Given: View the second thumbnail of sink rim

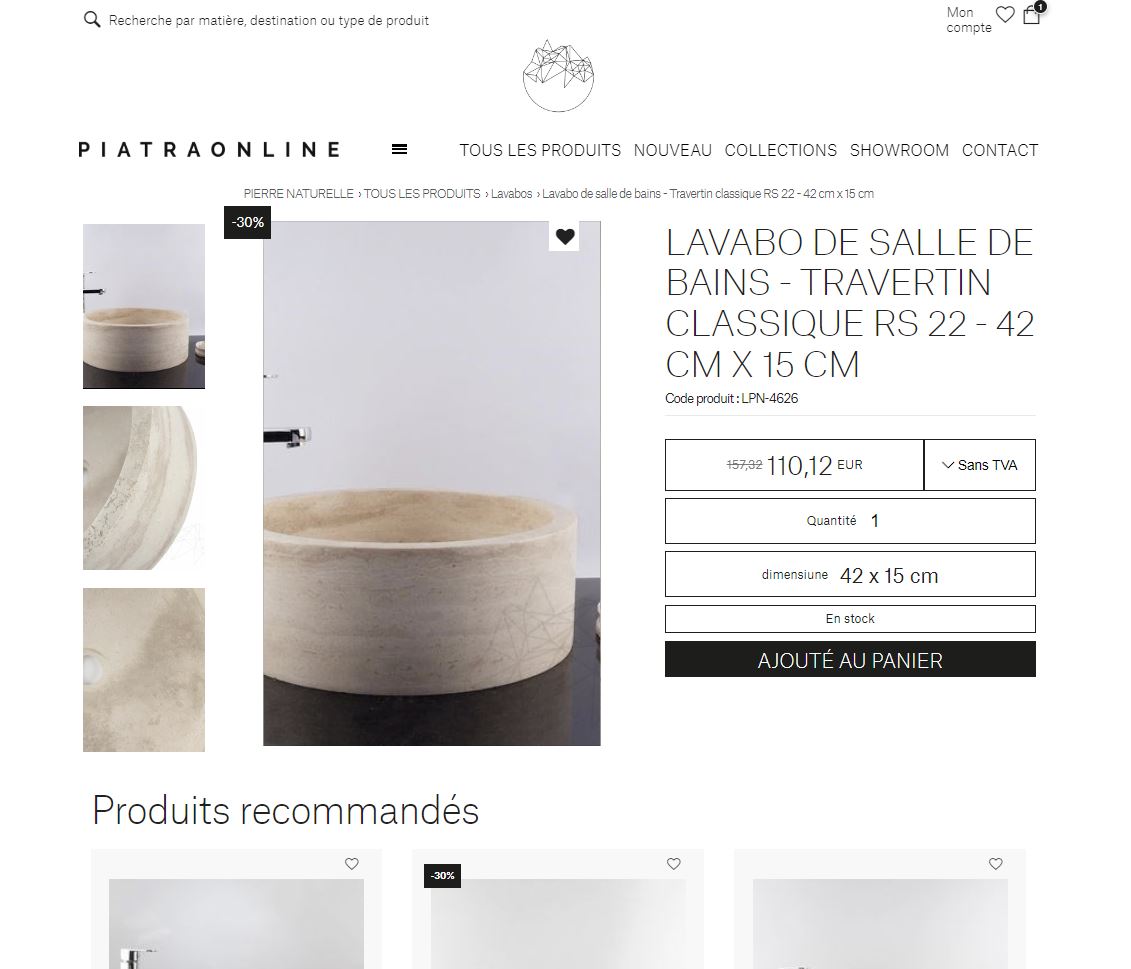Looking at the screenshot, I should [144, 488].
